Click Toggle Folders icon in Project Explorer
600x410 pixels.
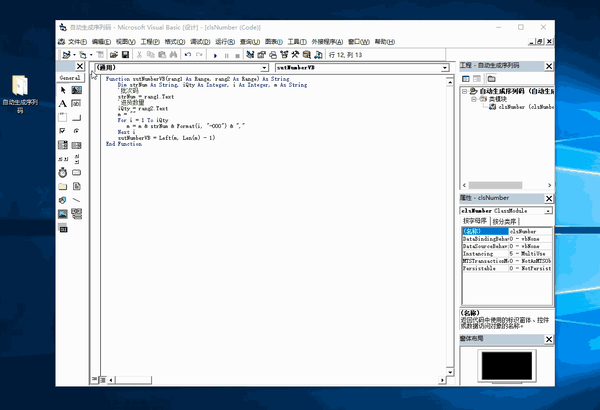pyautogui.click(x=491, y=79)
